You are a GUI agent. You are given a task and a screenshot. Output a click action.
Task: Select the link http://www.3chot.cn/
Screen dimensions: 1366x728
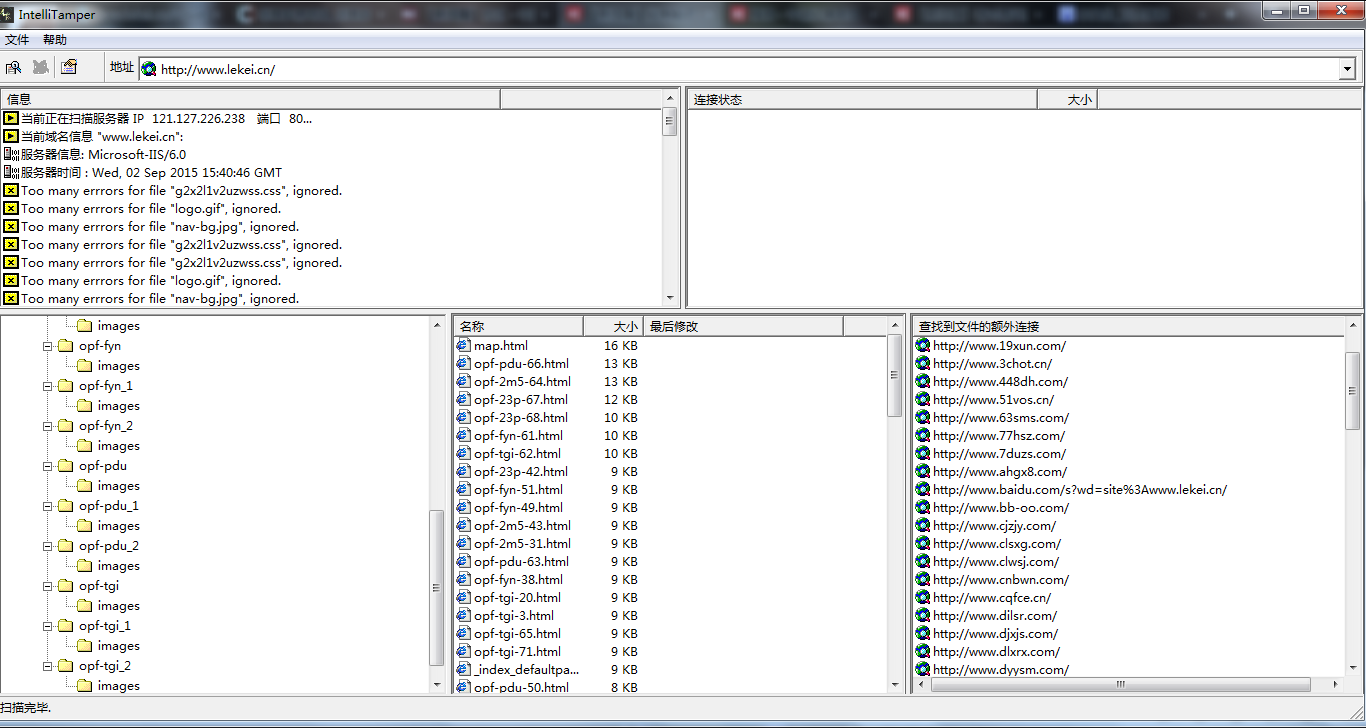(x=992, y=363)
